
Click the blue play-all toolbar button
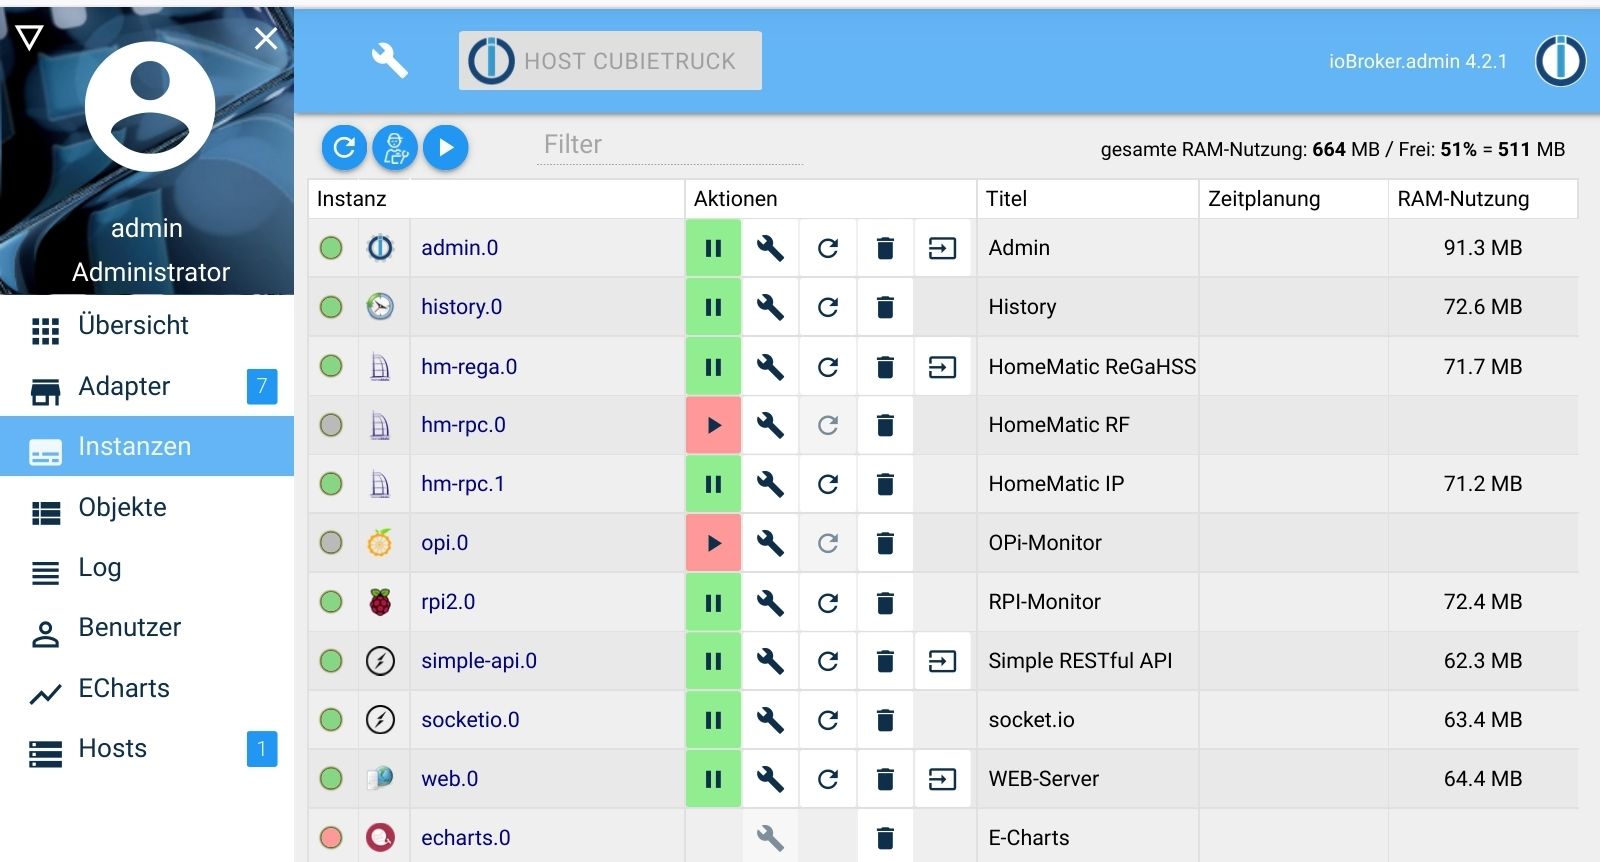tap(446, 148)
